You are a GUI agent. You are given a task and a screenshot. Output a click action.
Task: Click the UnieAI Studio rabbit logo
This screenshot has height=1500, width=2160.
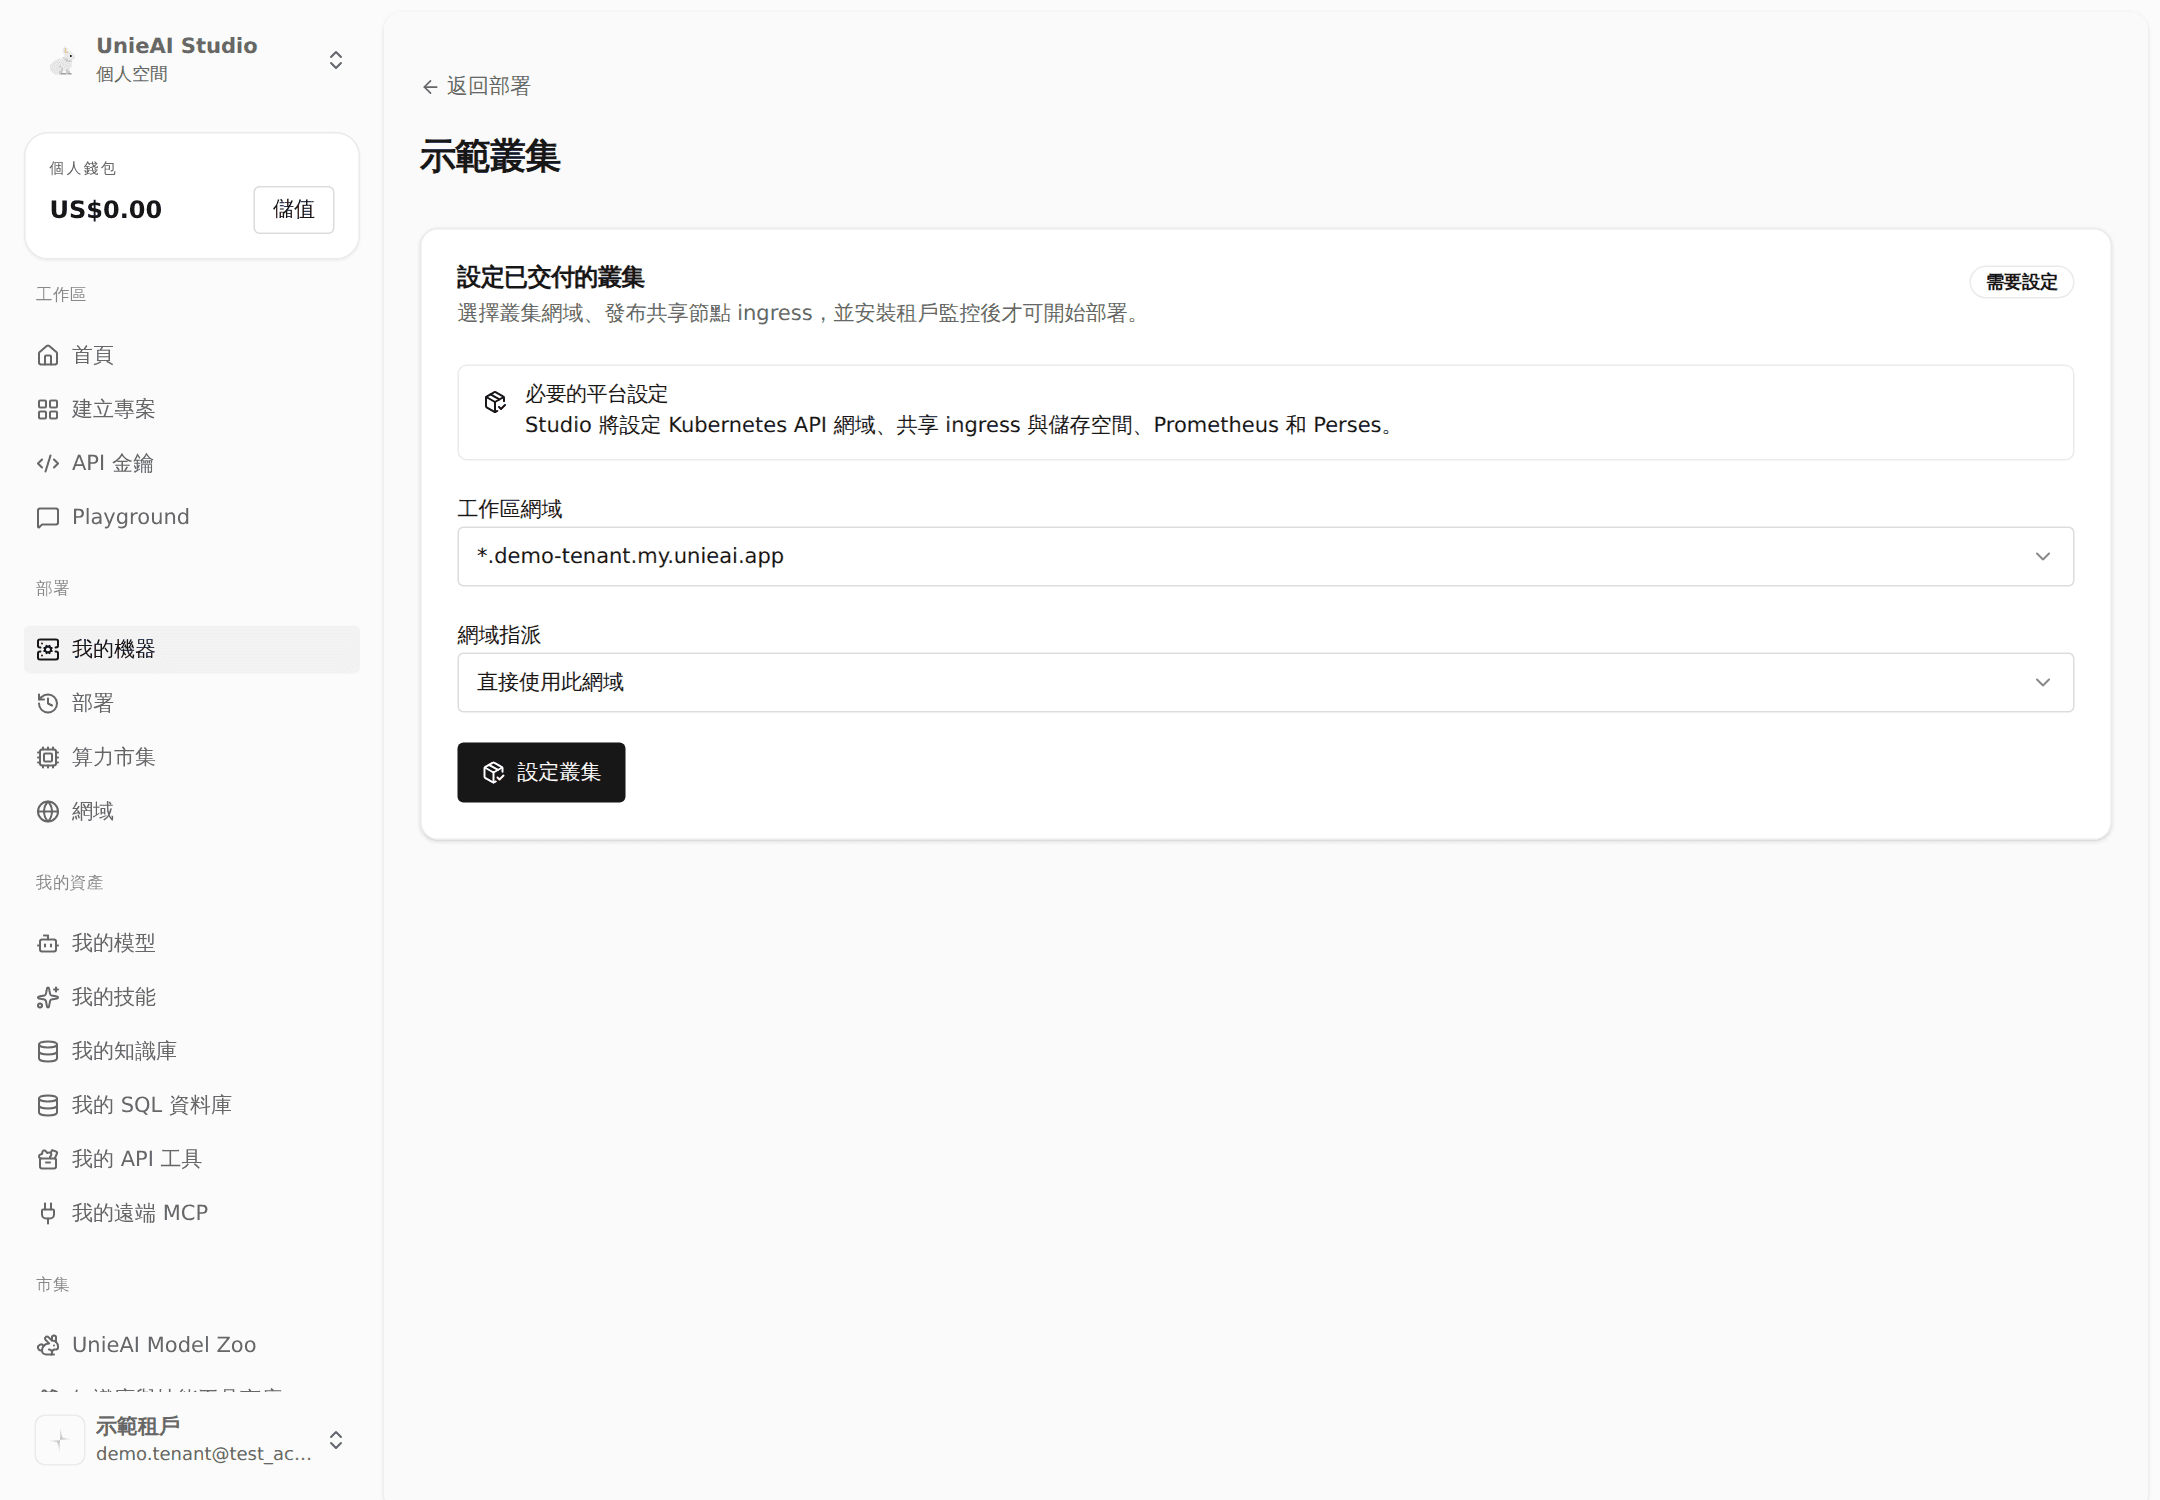[62, 60]
